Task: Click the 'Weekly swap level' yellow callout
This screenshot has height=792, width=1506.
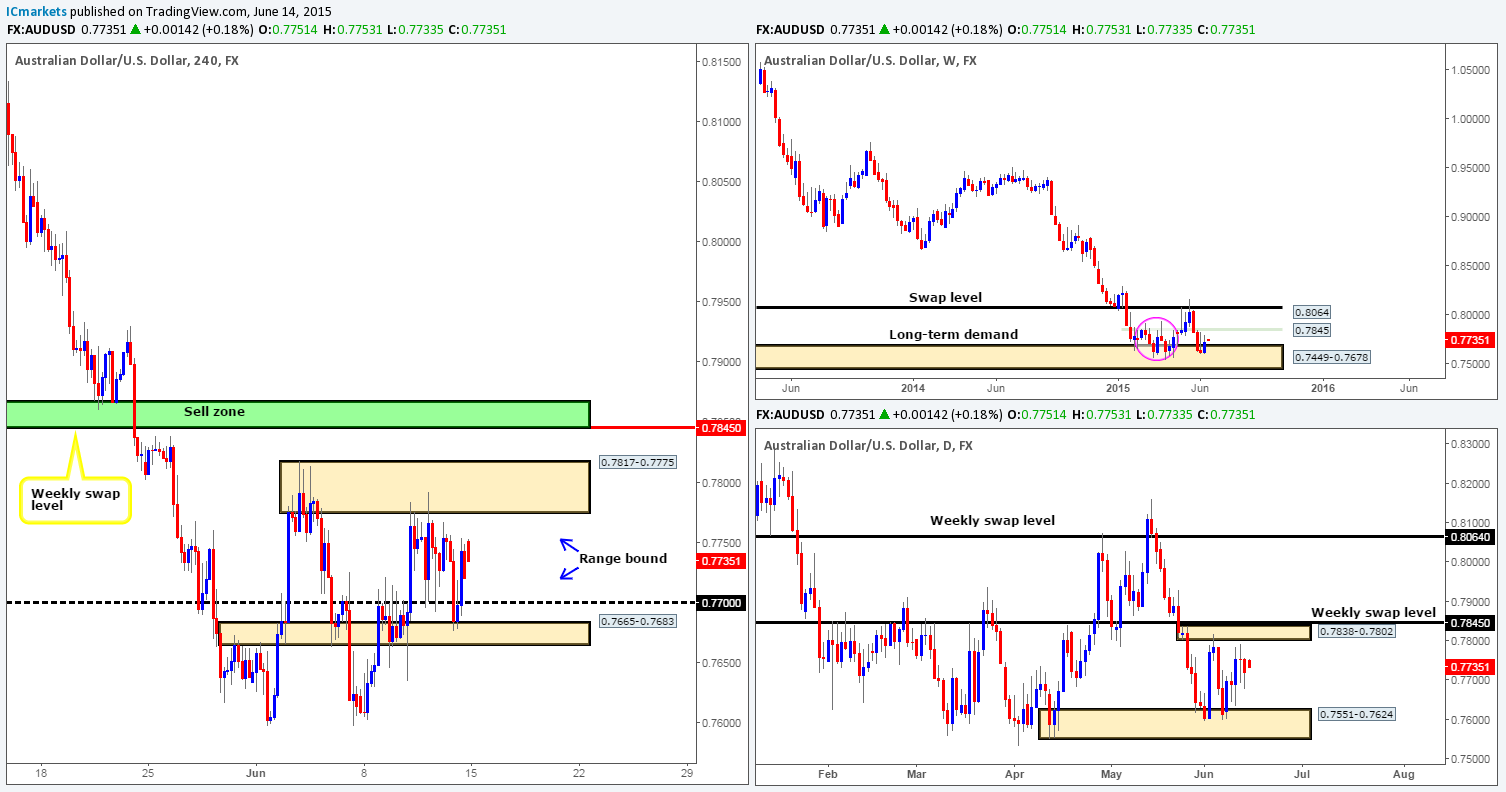Action: (75, 499)
